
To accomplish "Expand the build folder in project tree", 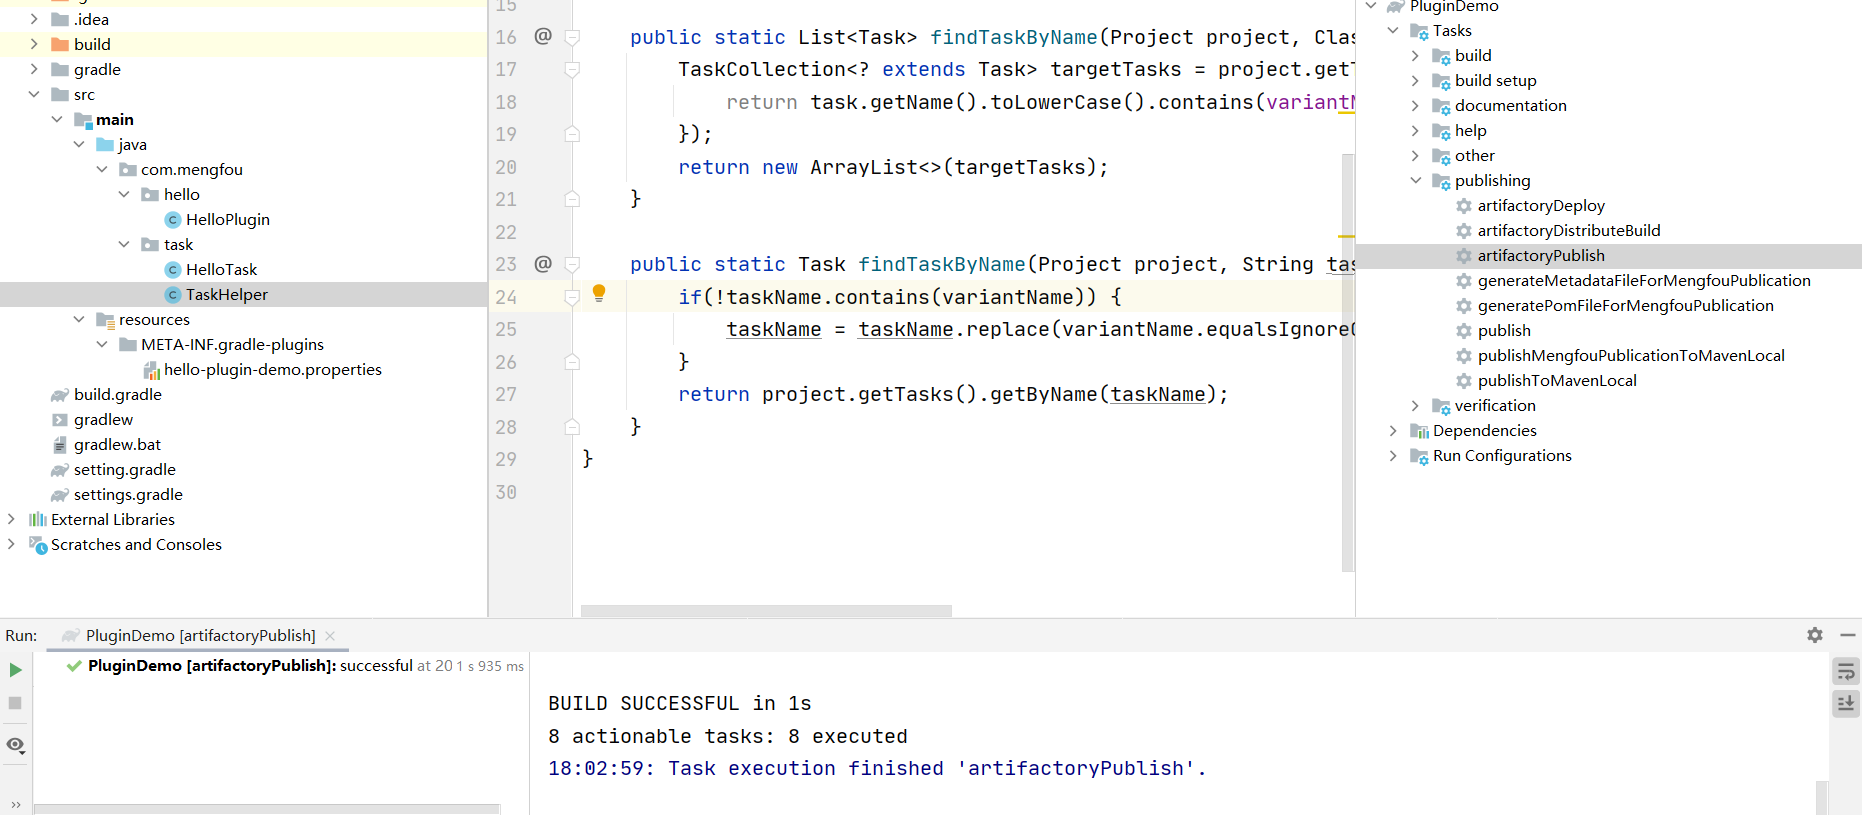I will click(34, 44).
